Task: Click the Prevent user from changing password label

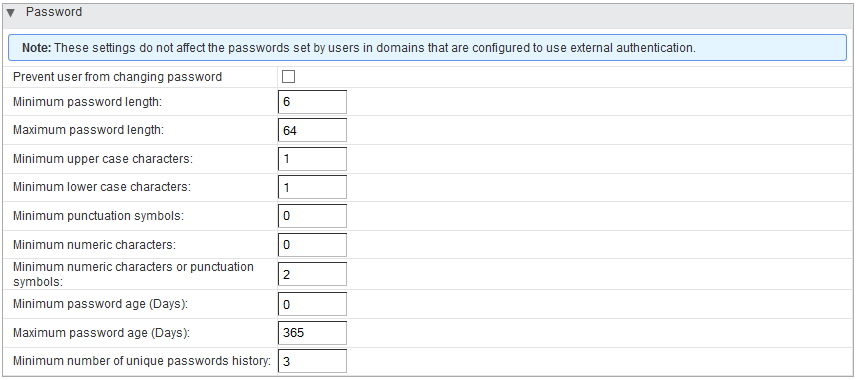Action: coord(118,77)
